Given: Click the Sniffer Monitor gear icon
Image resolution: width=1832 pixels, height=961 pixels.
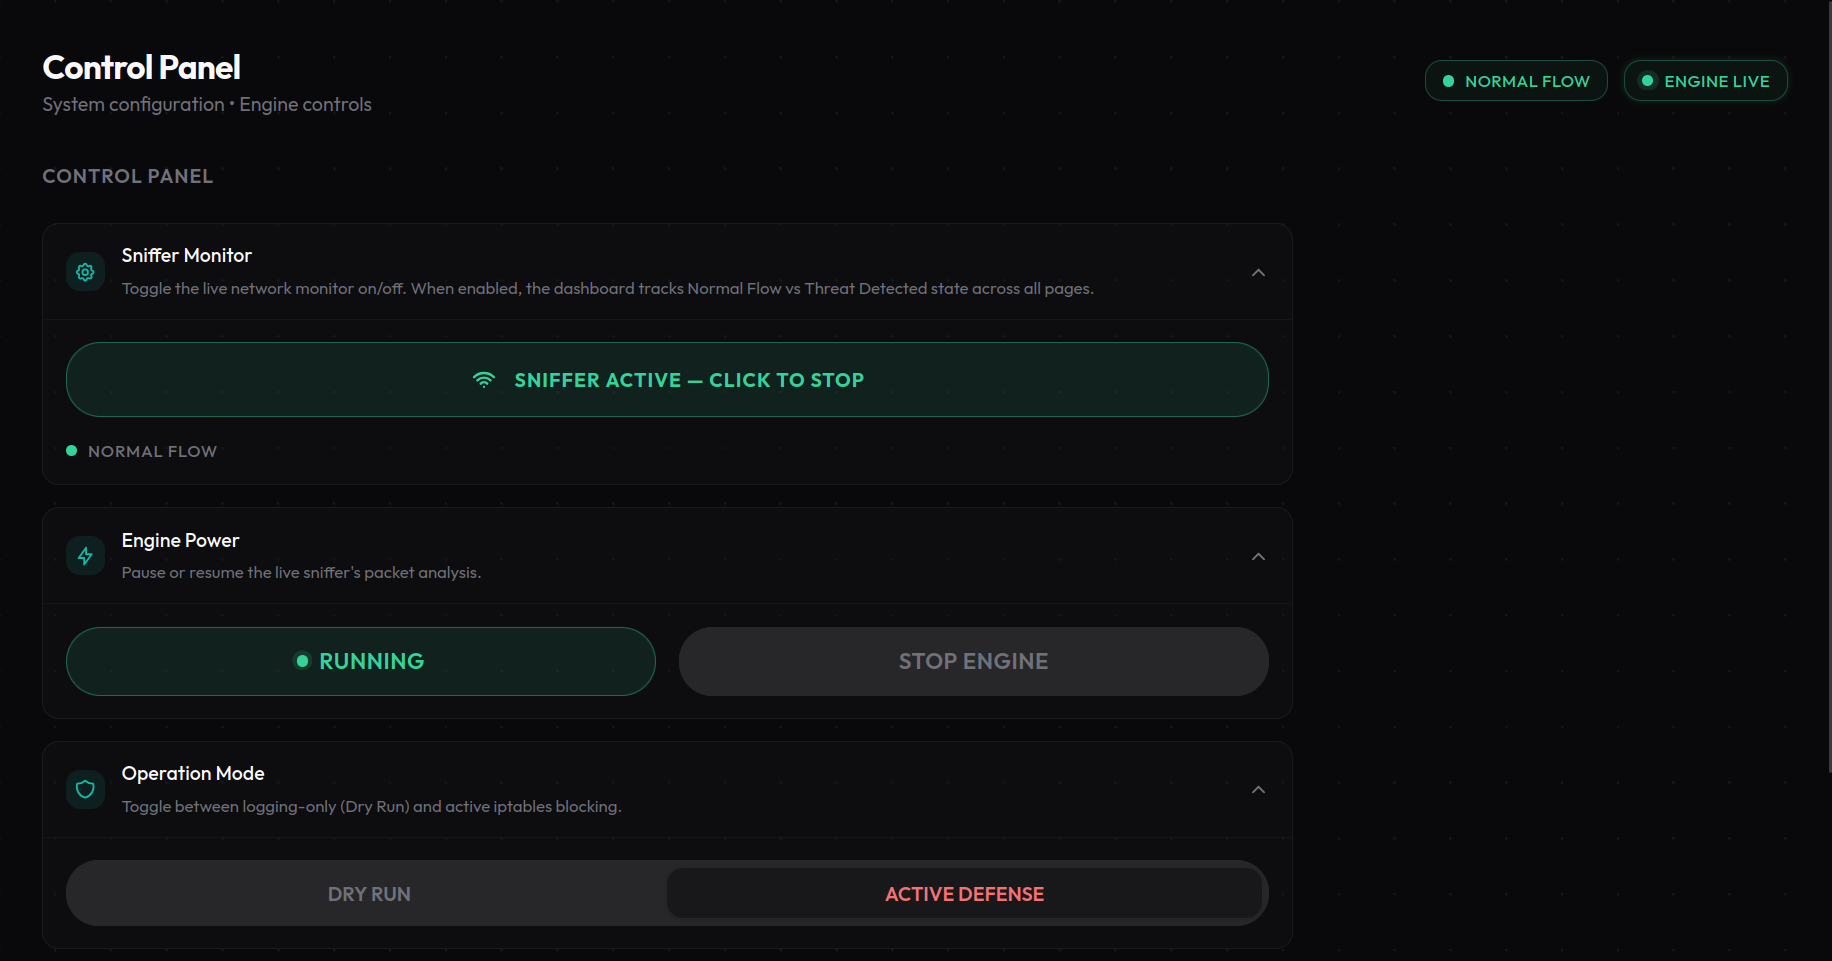Looking at the screenshot, I should point(85,272).
